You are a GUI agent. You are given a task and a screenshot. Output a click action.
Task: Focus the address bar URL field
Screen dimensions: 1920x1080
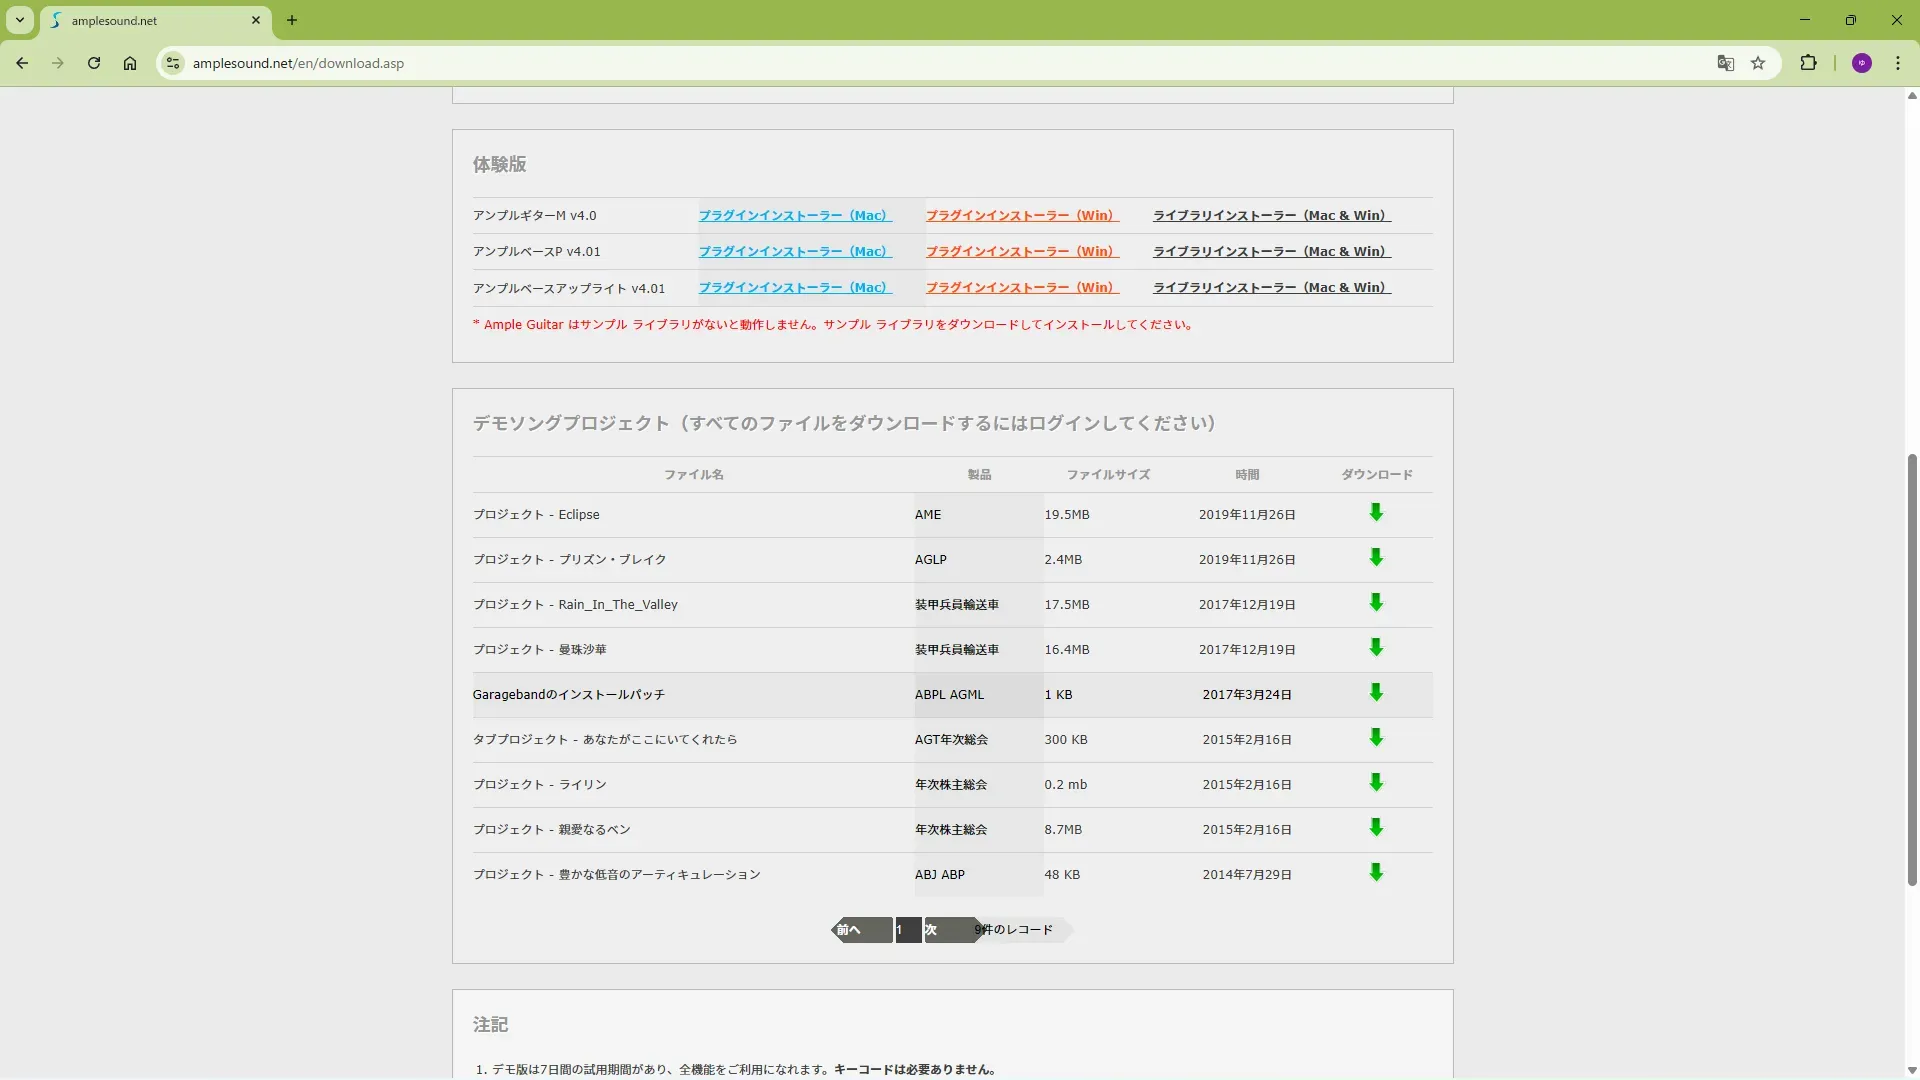click(700, 63)
